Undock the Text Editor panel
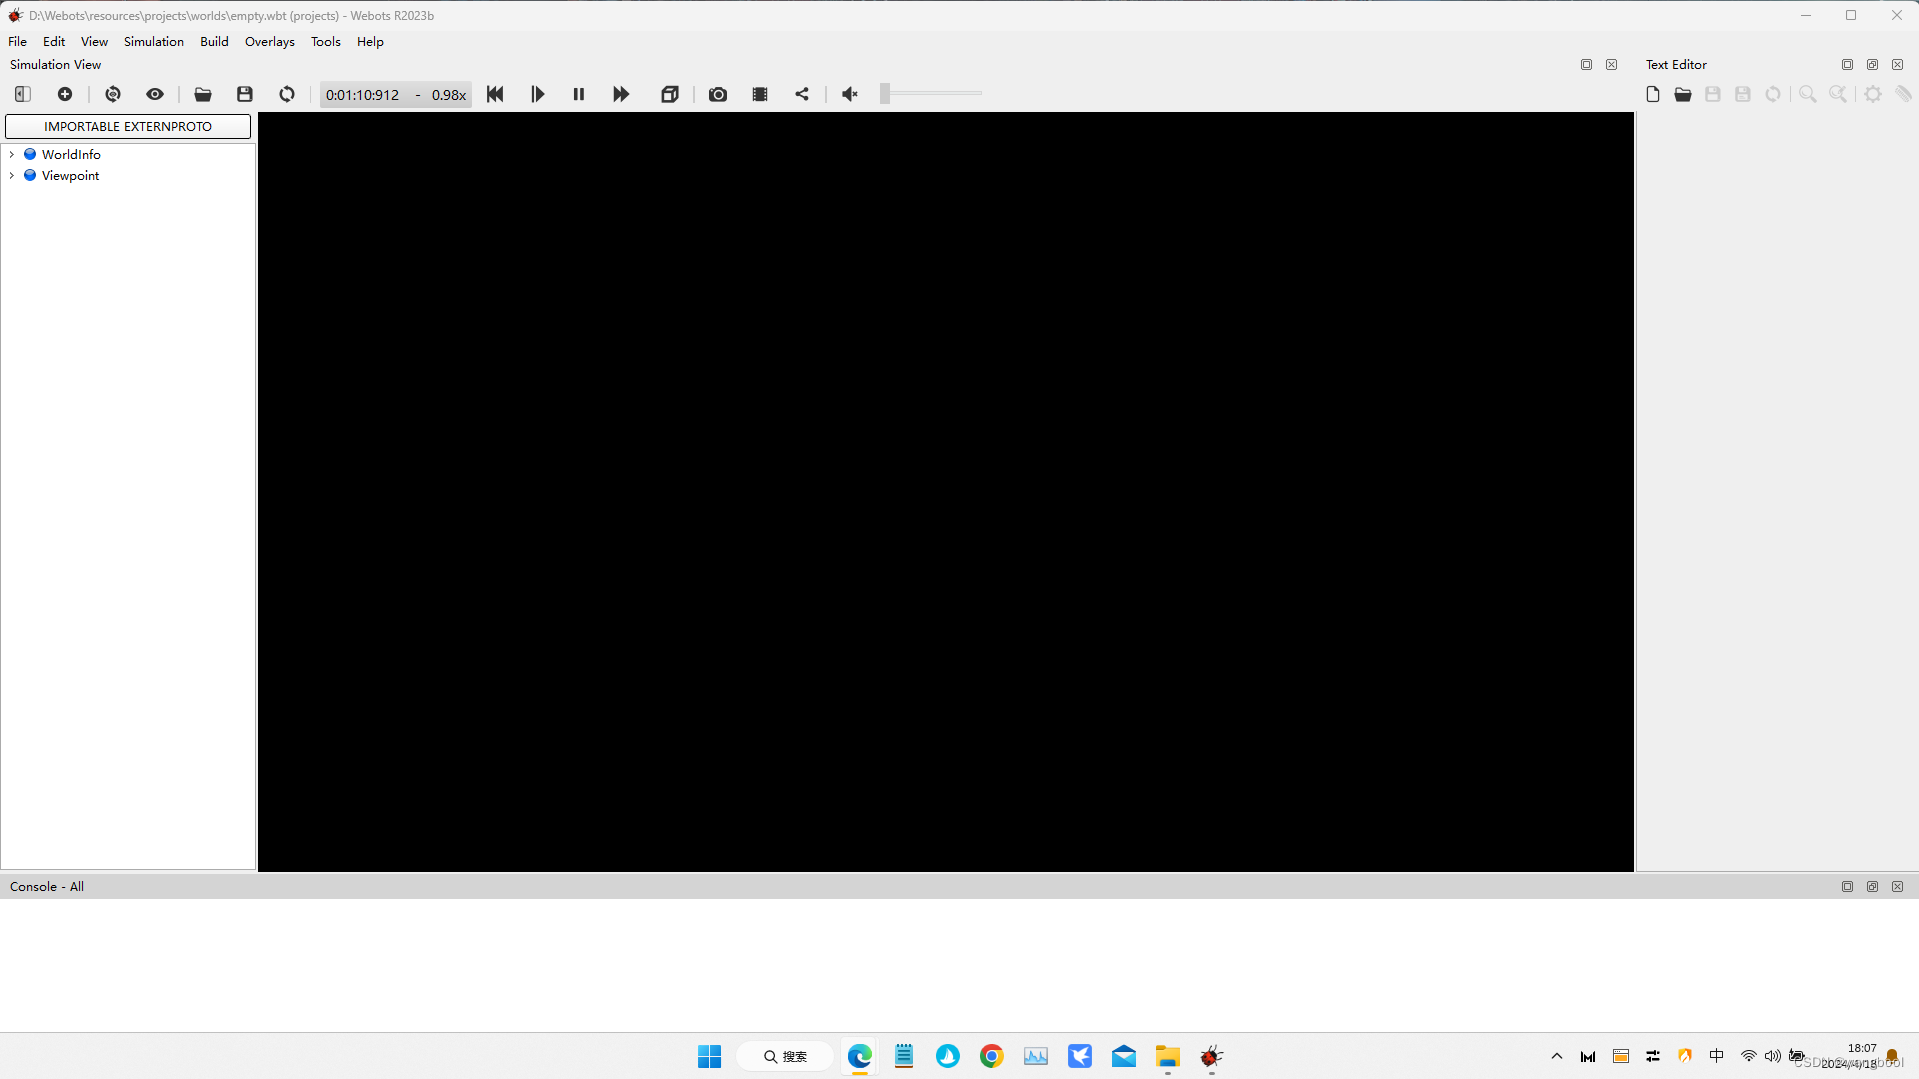 [x=1872, y=65]
